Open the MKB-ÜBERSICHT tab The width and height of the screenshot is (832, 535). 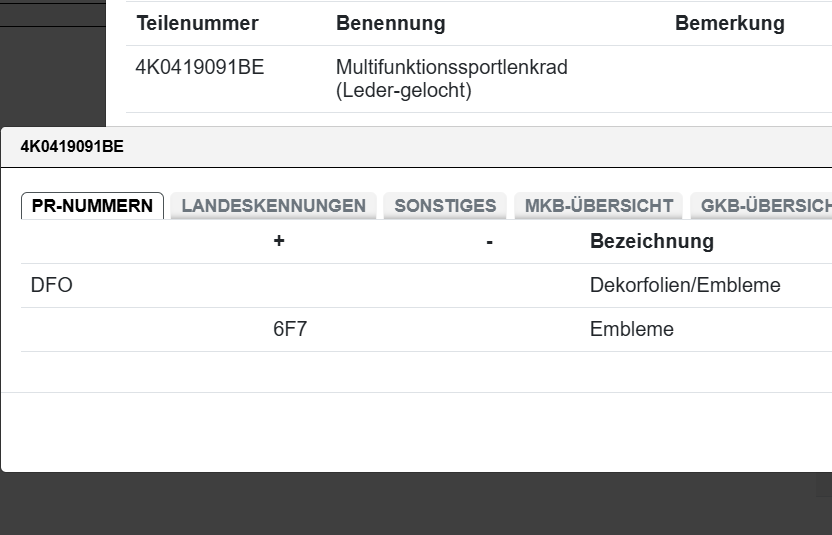click(598, 206)
